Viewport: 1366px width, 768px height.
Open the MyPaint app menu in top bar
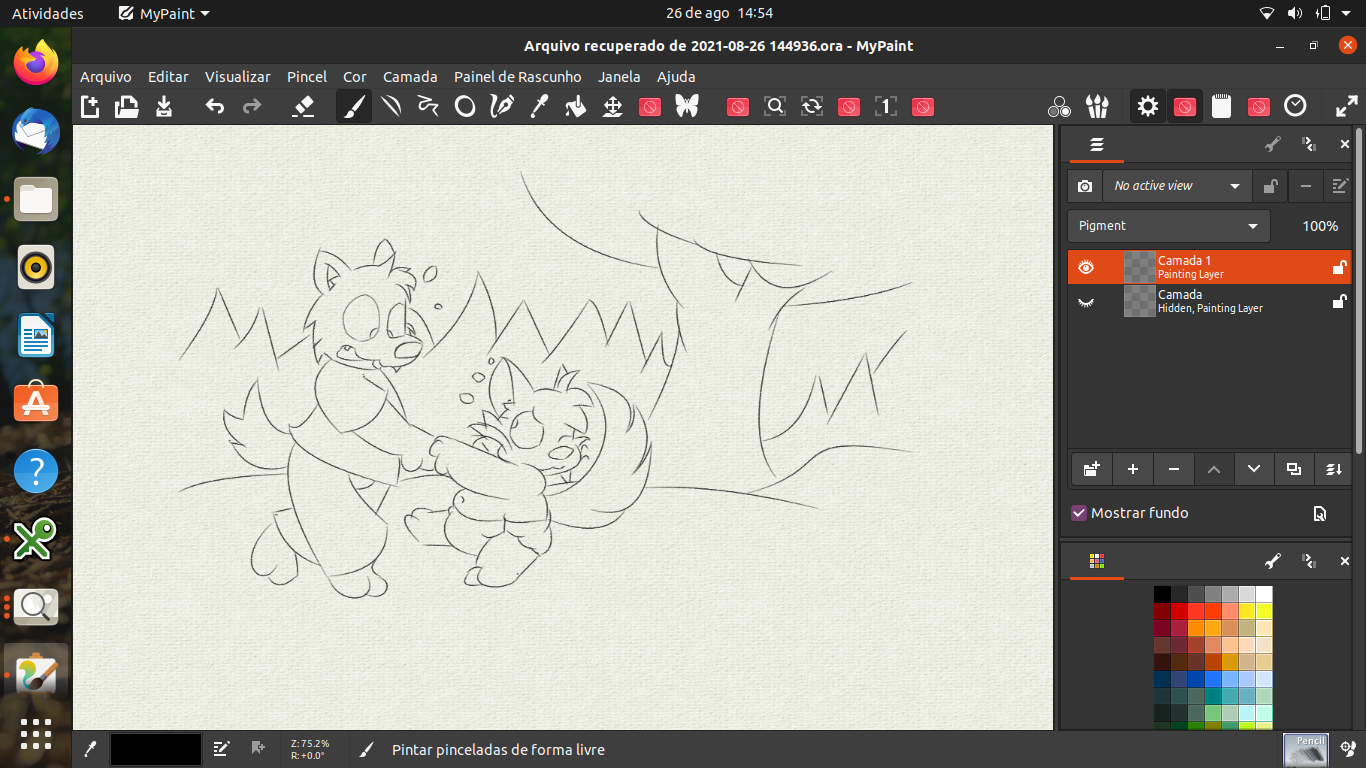click(164, 13)
